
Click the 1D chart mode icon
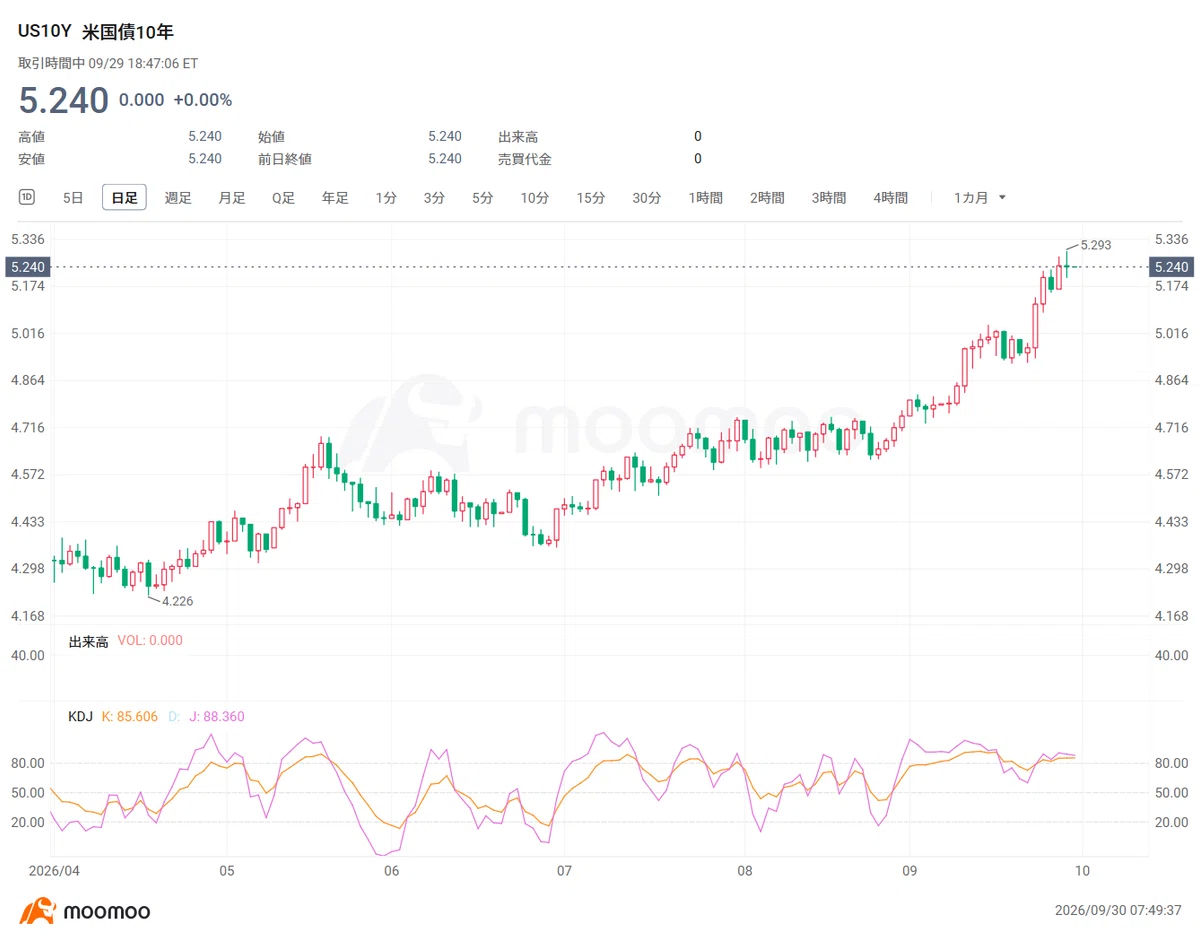point(27,197)
